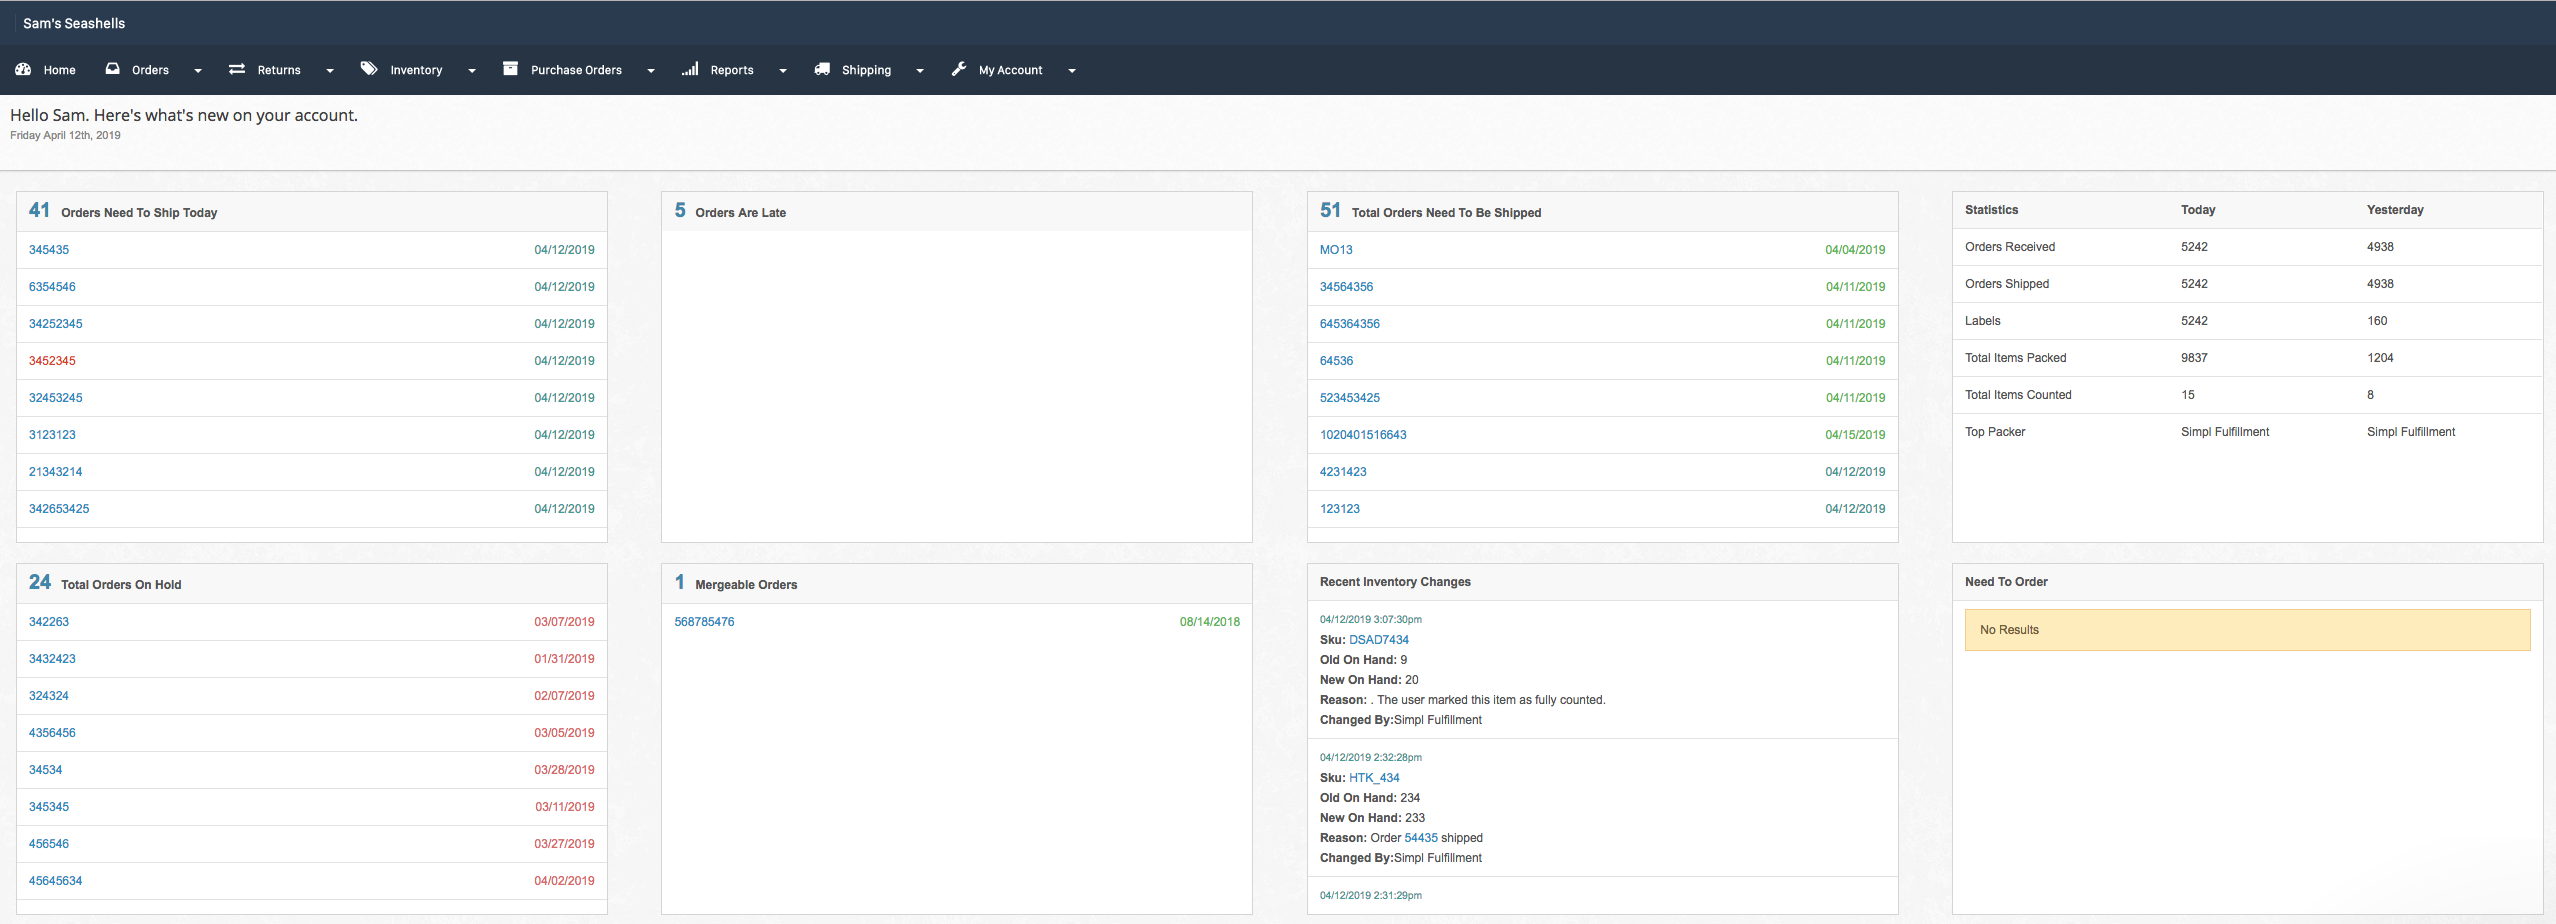Image resolution: width=2556 pixels, height=924 pixels.
Task: Open shipped order 54435 link
Action: tap(1421, 838)
